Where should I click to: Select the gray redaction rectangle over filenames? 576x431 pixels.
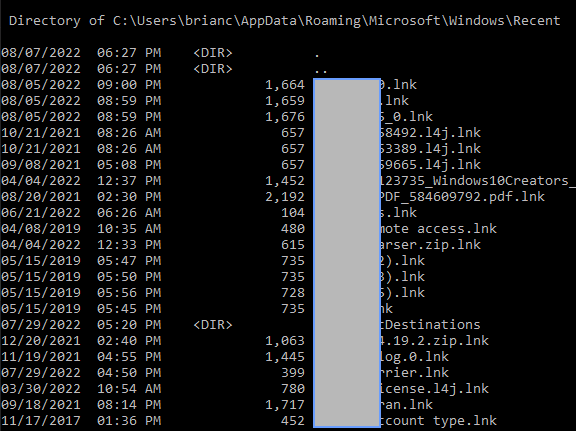point(347,253)
